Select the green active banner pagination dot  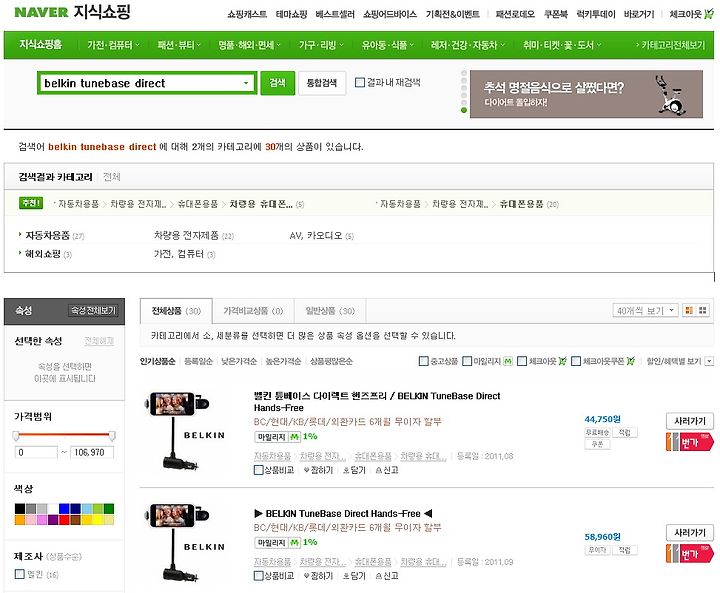pos(464,110)
